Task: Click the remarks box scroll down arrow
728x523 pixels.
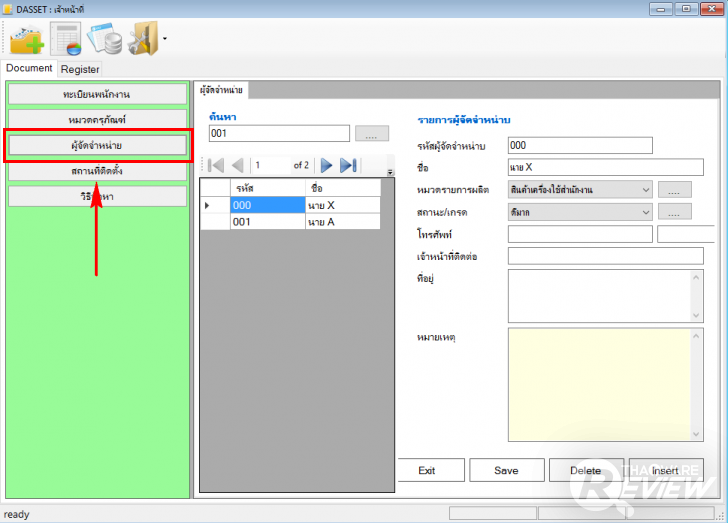Action: (x=696, y=434)
